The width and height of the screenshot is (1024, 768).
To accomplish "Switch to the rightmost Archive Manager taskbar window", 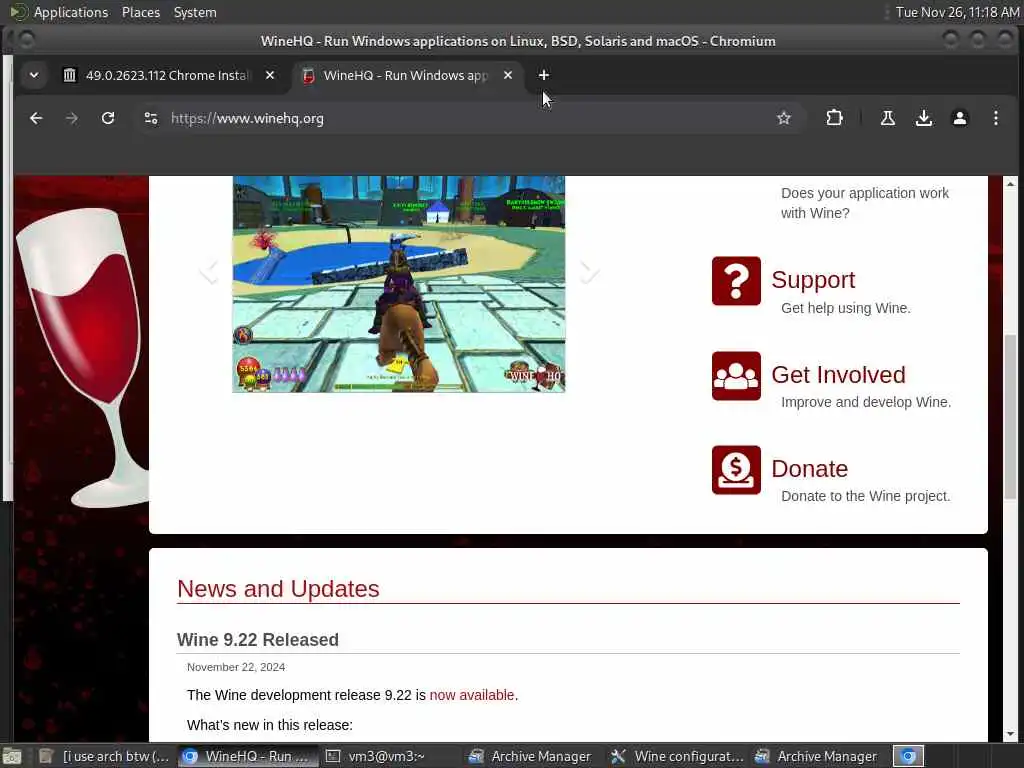I will [816, 756].
